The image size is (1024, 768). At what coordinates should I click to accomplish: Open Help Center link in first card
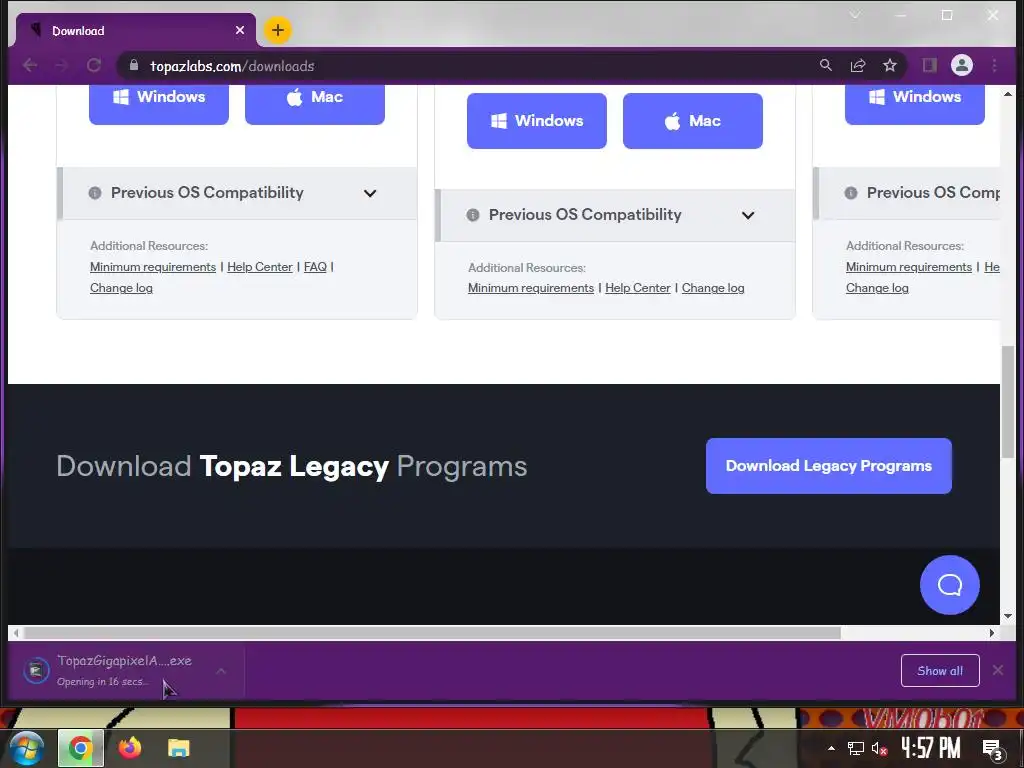tap(260, 266)
